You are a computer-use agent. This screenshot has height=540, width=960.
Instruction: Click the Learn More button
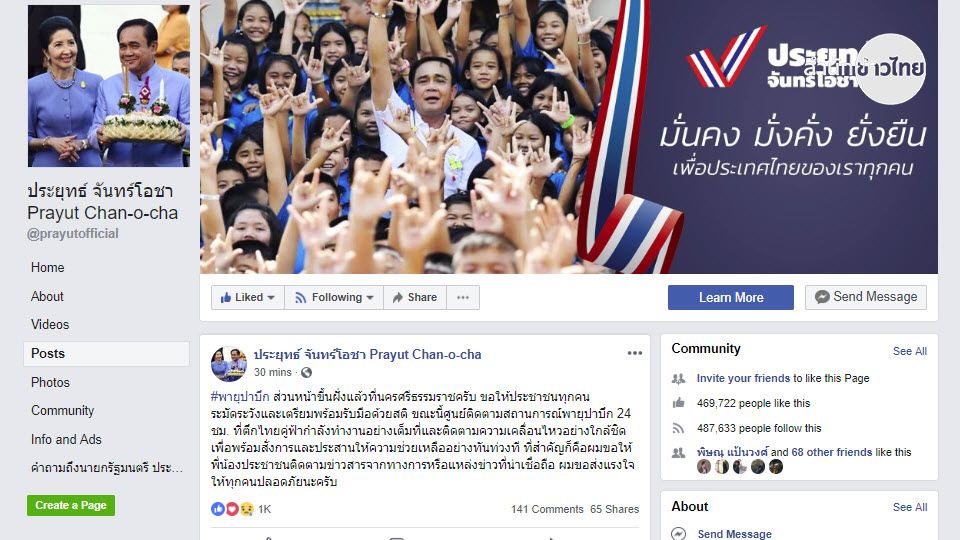click(730, 298)
